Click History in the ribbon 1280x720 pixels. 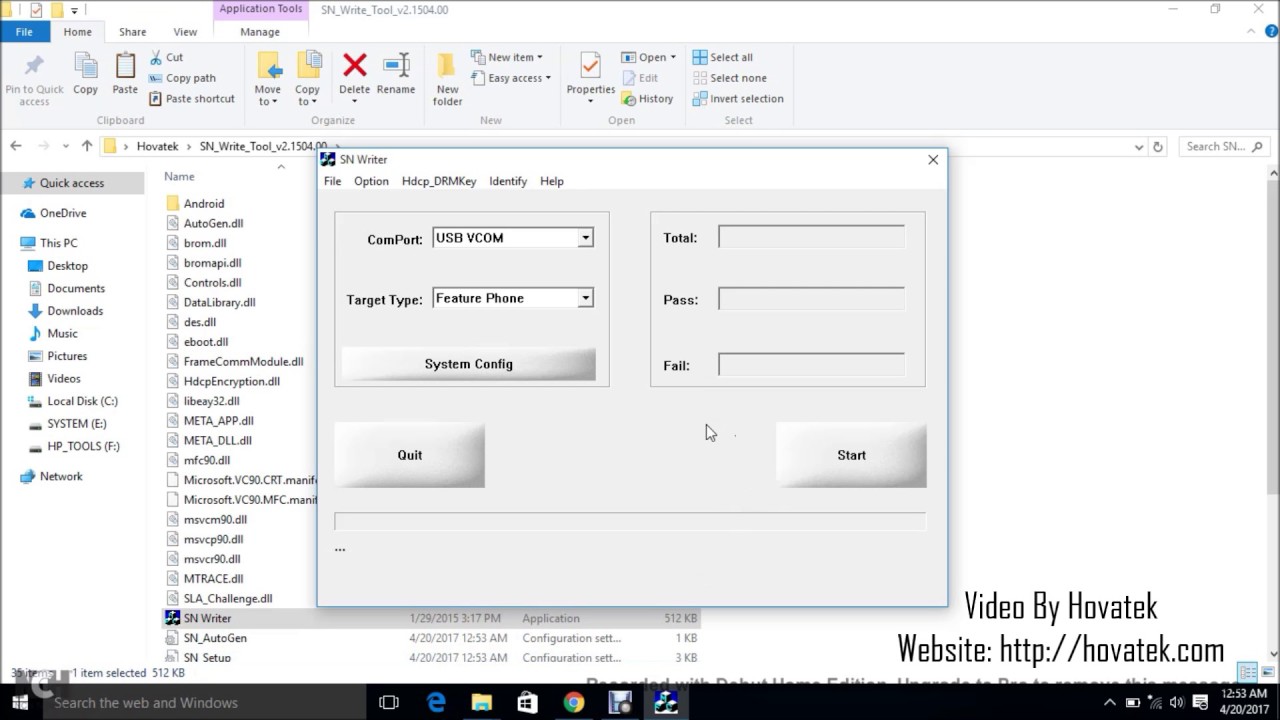coord(647,99)
